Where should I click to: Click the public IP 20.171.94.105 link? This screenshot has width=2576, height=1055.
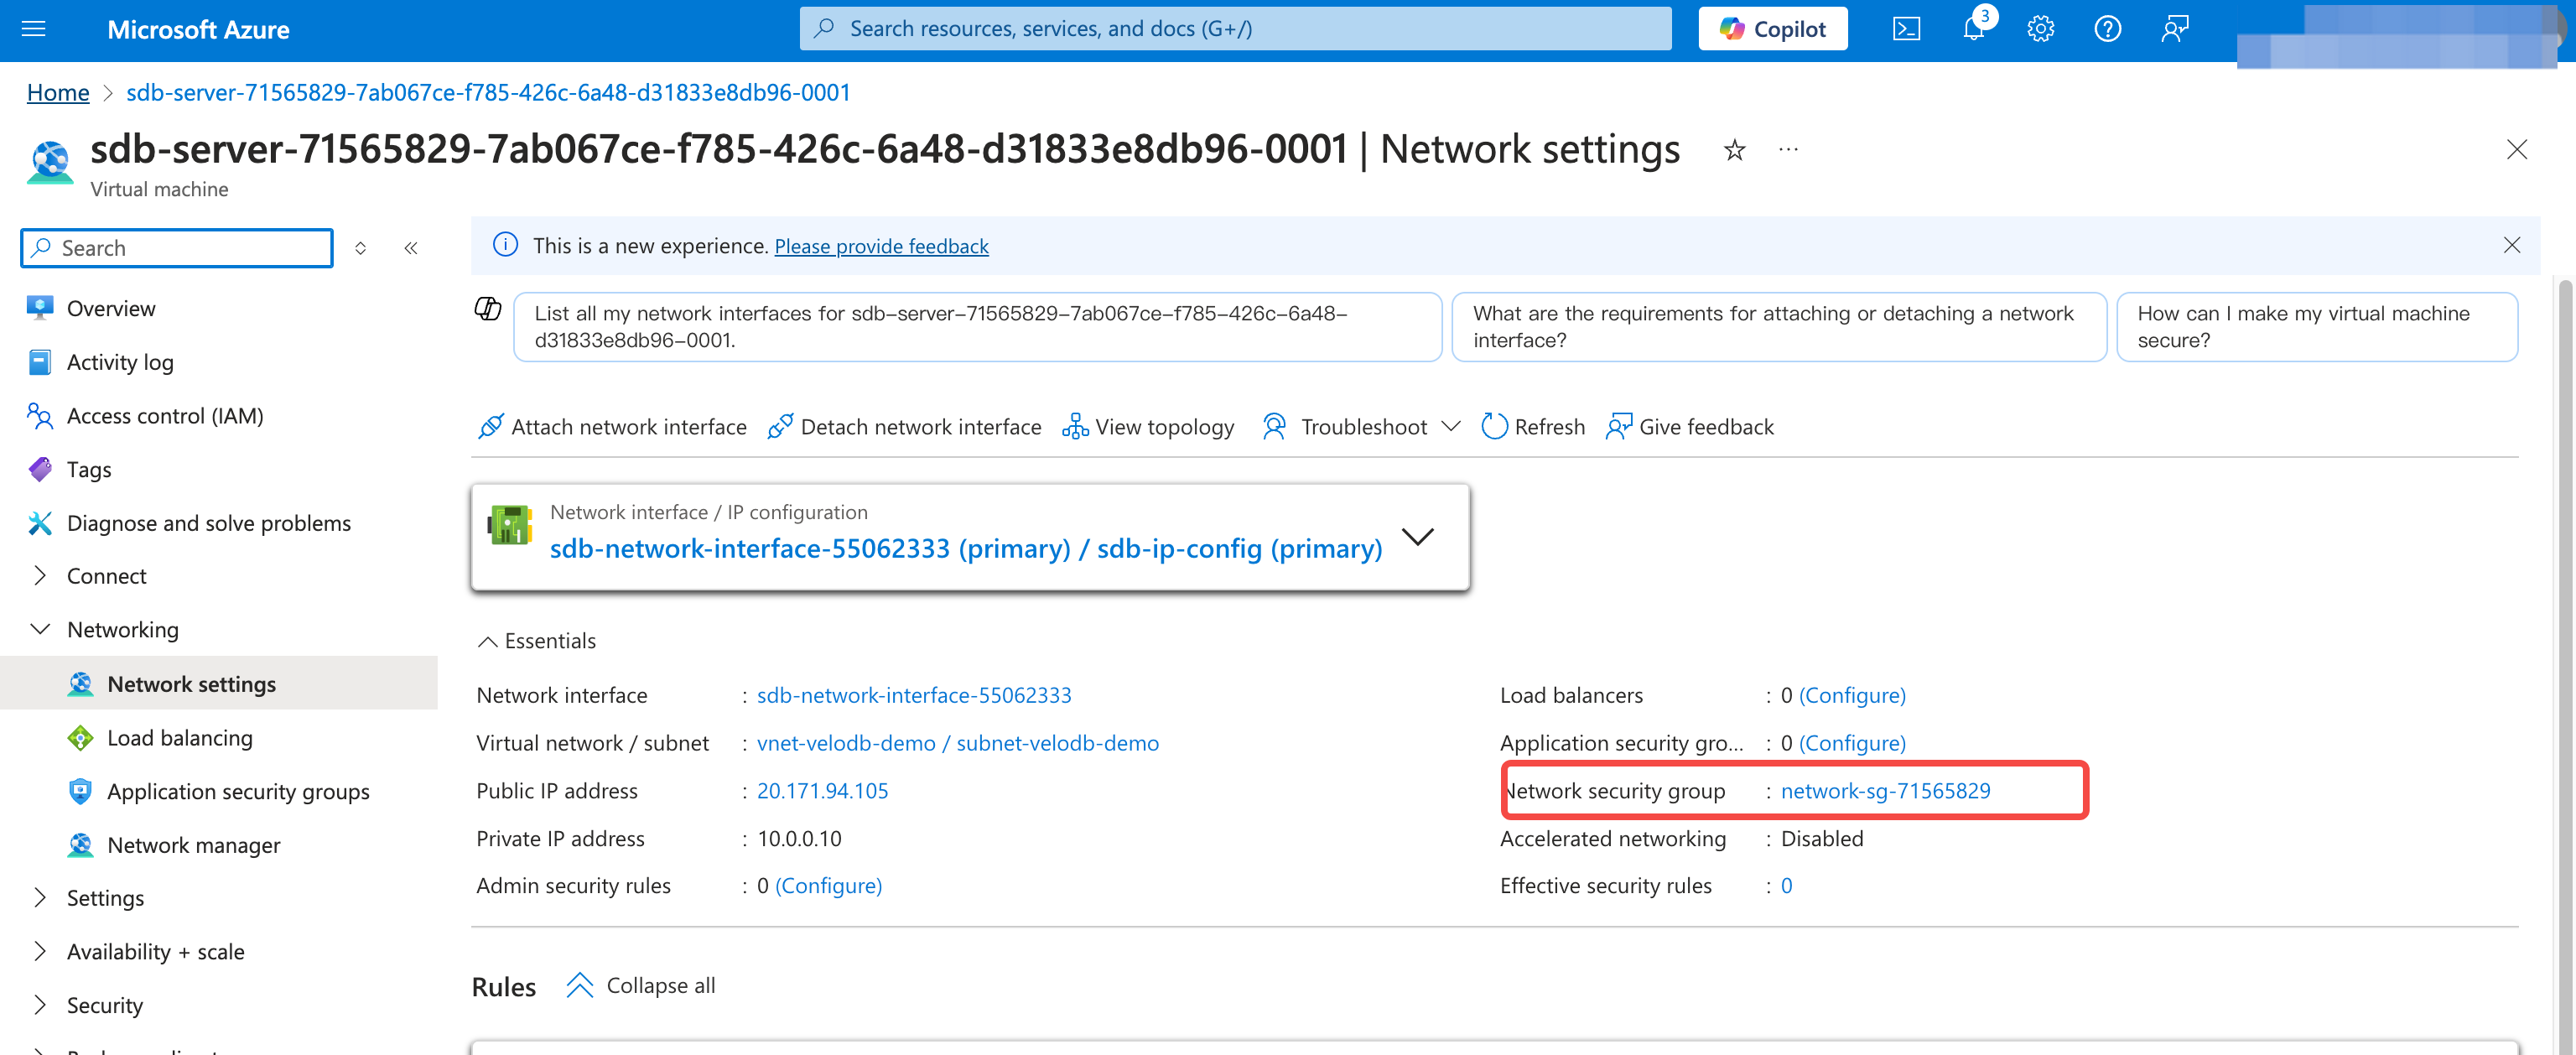(x=822, y=791)
